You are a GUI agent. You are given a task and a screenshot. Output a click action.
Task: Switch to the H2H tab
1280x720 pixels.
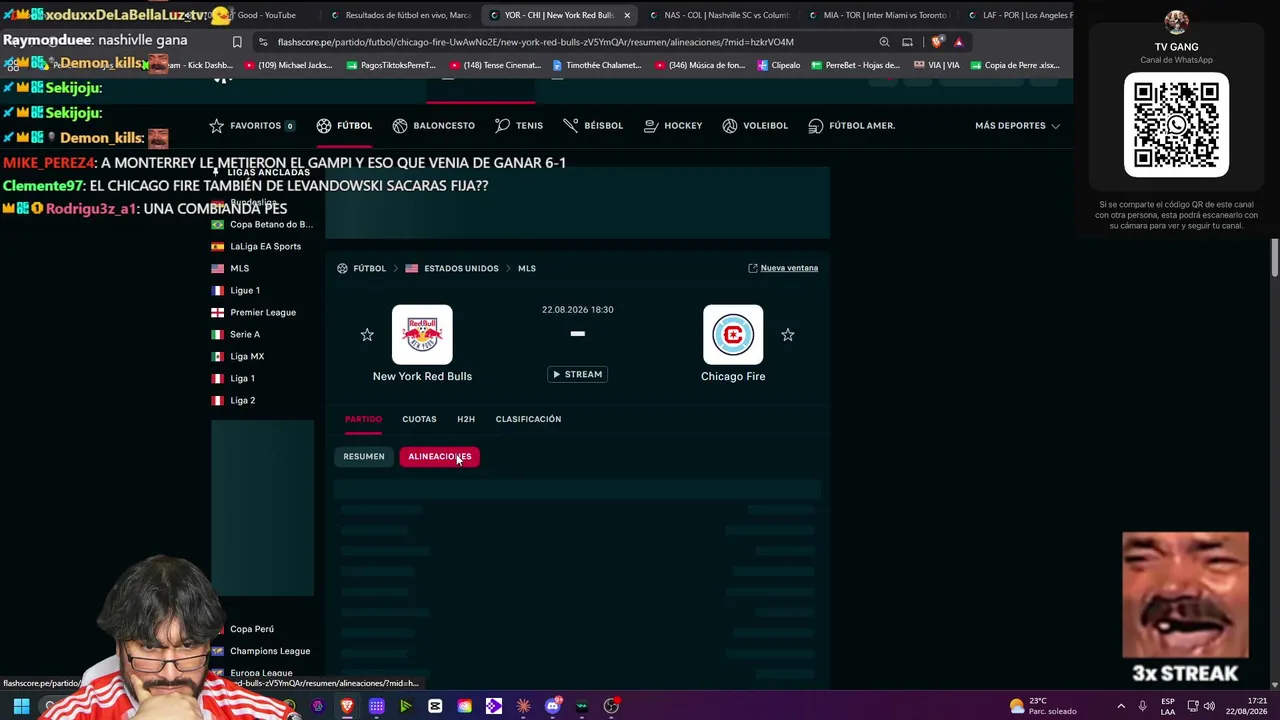[x=466, y=419]
